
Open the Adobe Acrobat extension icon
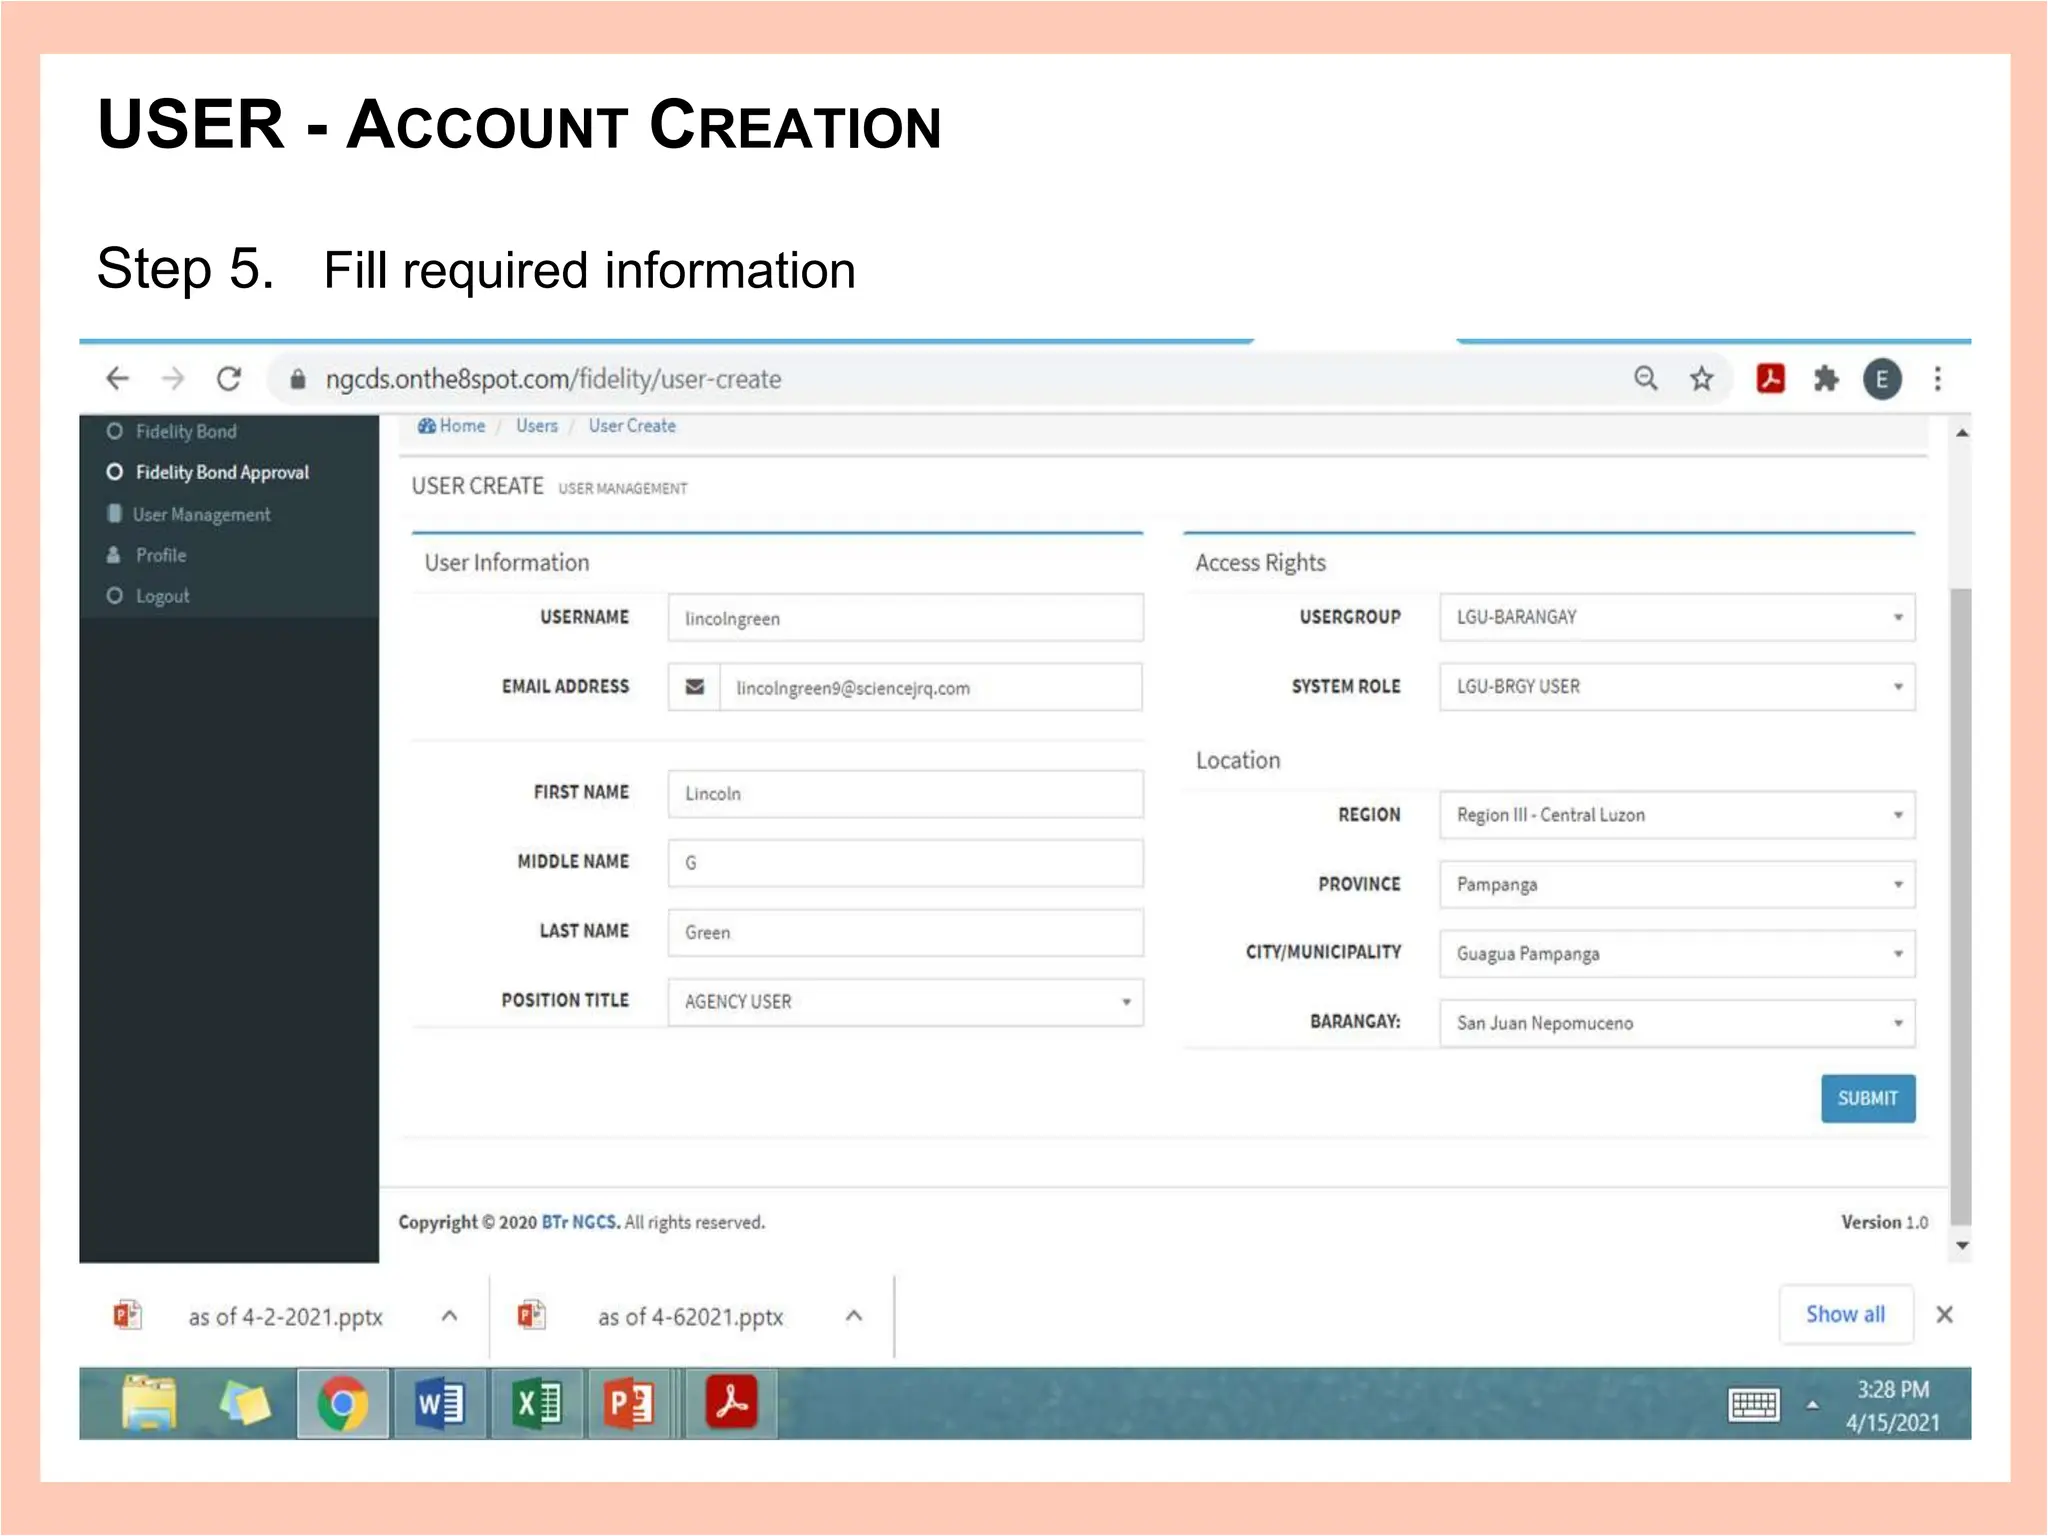click(x=1770, y=379)
